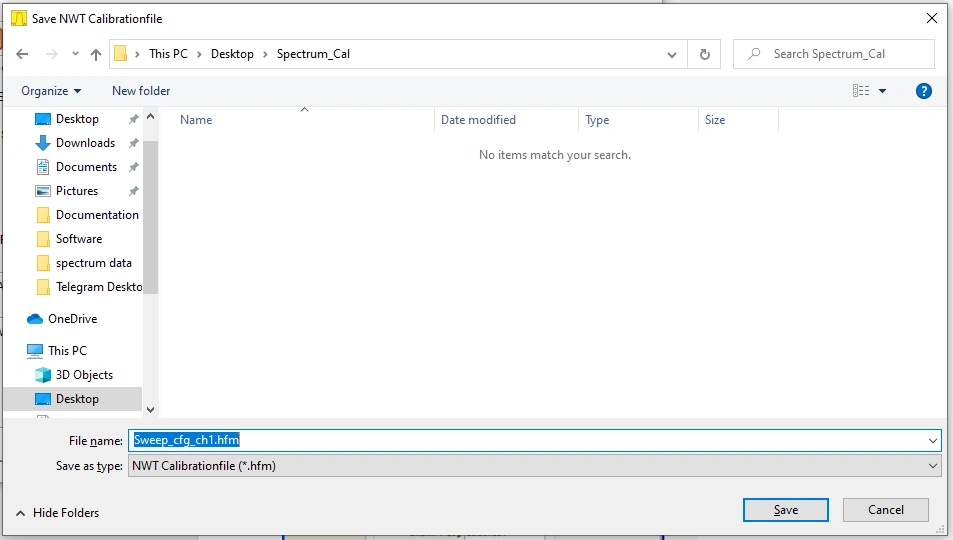Click the navigation pane scroll up arrow
This screenshot has height=540, width=953.
pos(151,116)
